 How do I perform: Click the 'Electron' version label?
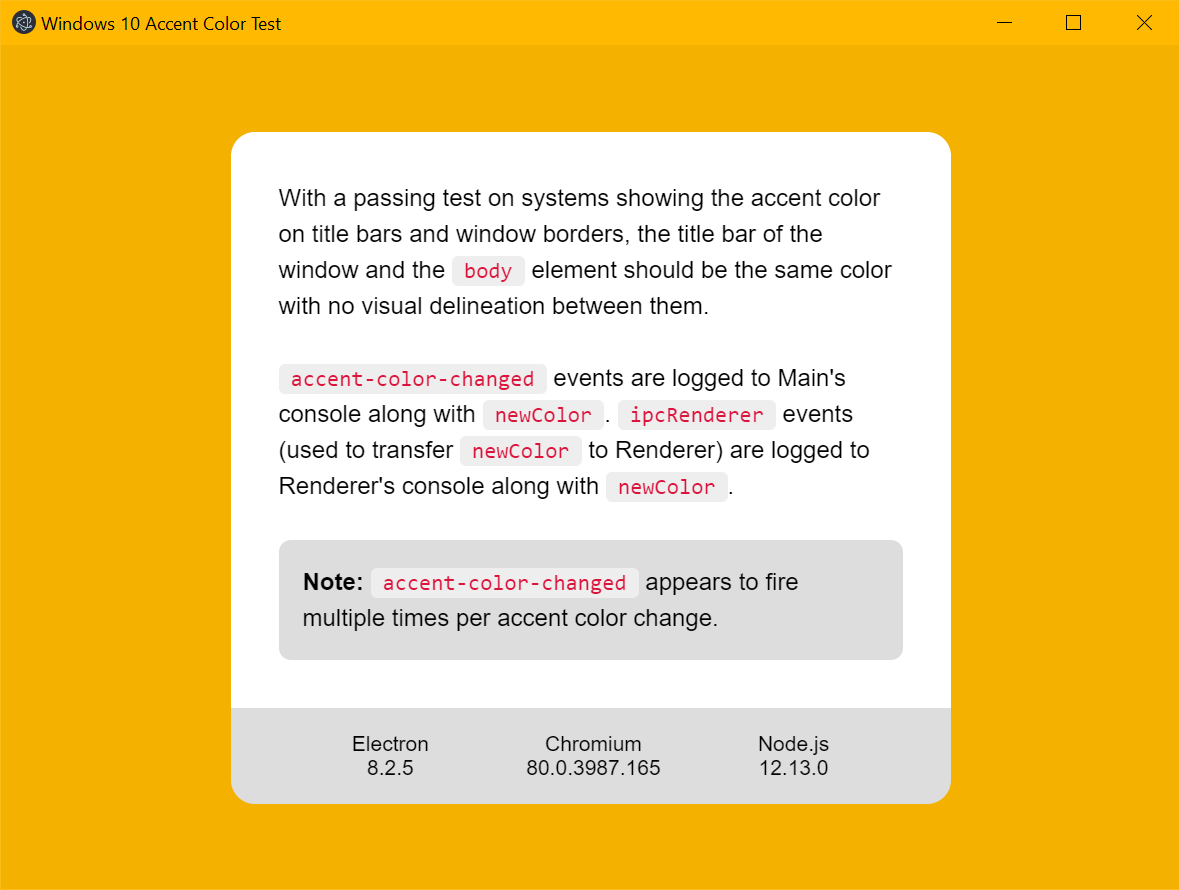[390, 743]
